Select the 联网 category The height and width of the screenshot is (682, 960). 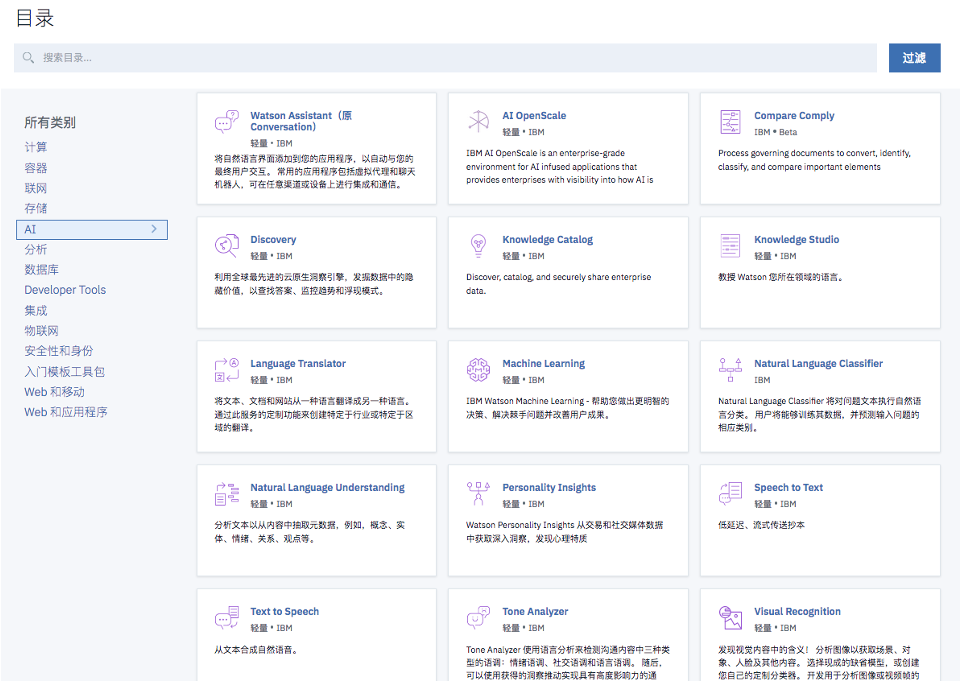(36, 188)
